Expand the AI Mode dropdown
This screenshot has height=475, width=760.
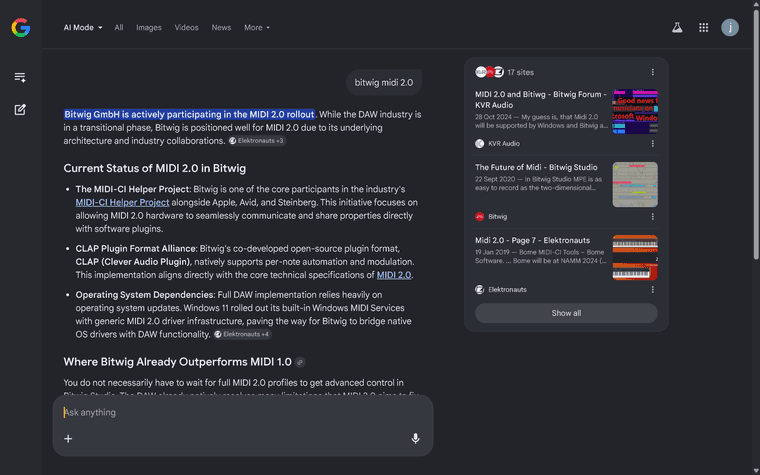(83, 28)
